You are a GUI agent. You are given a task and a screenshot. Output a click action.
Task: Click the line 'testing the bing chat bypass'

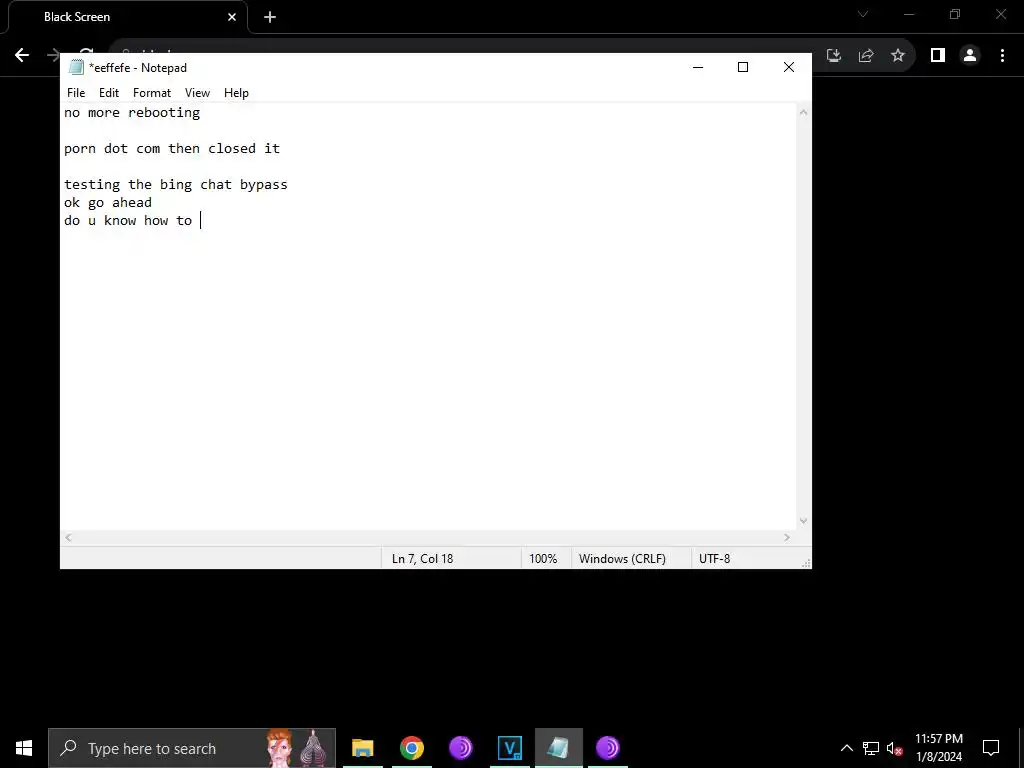pos(176,184)
